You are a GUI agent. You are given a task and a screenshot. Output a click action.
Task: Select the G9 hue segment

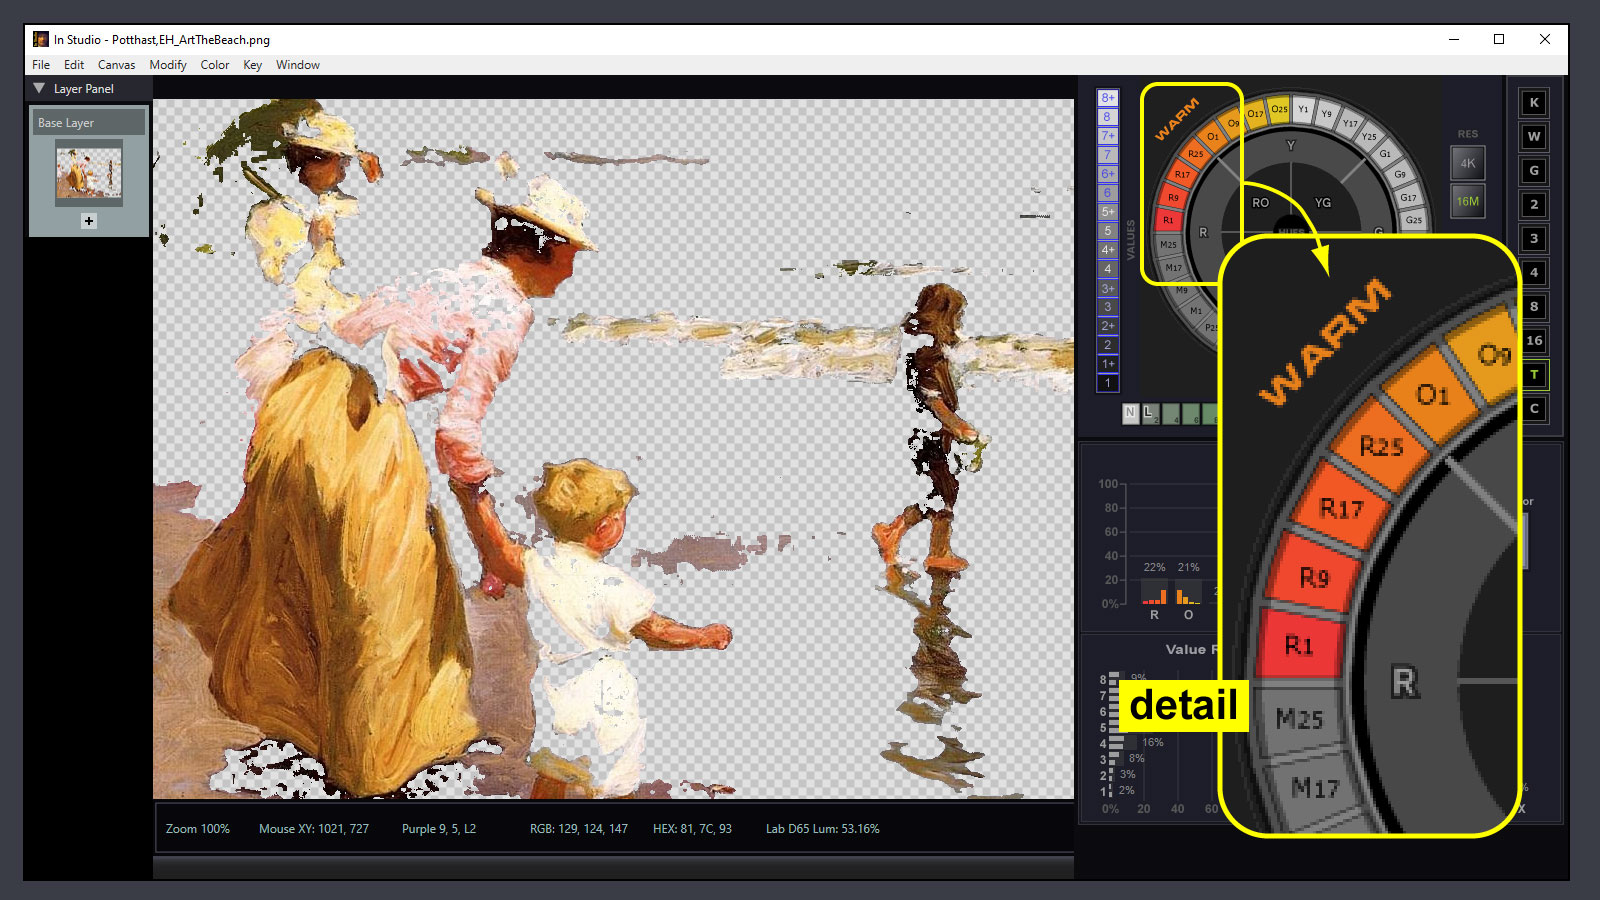point(1399,174)
